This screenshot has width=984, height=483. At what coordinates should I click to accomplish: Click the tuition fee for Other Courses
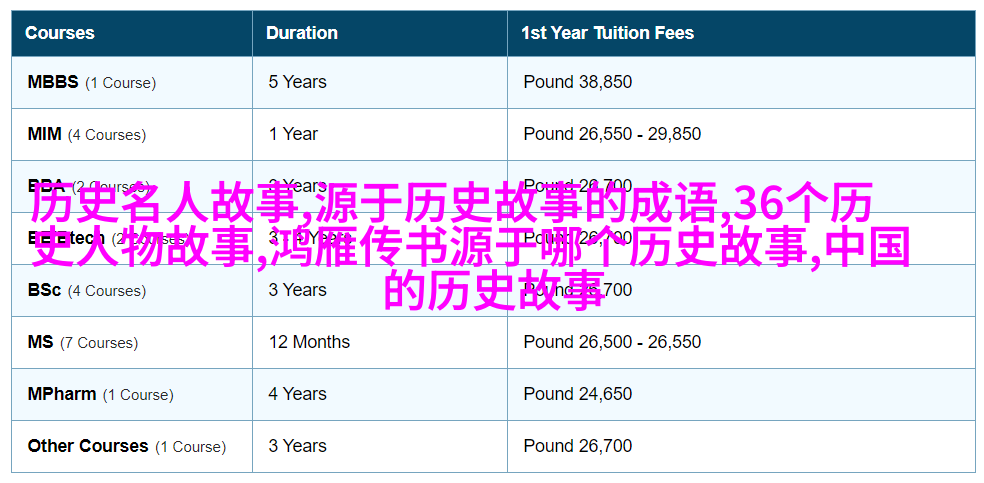click(577, 446)
